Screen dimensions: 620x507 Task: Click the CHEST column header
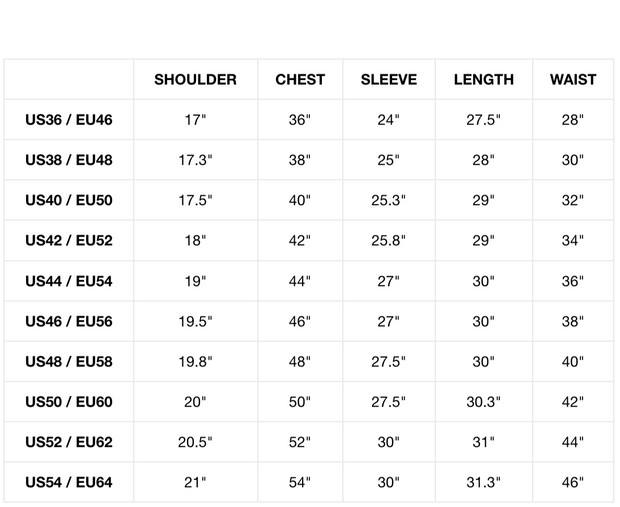[300, 80]
